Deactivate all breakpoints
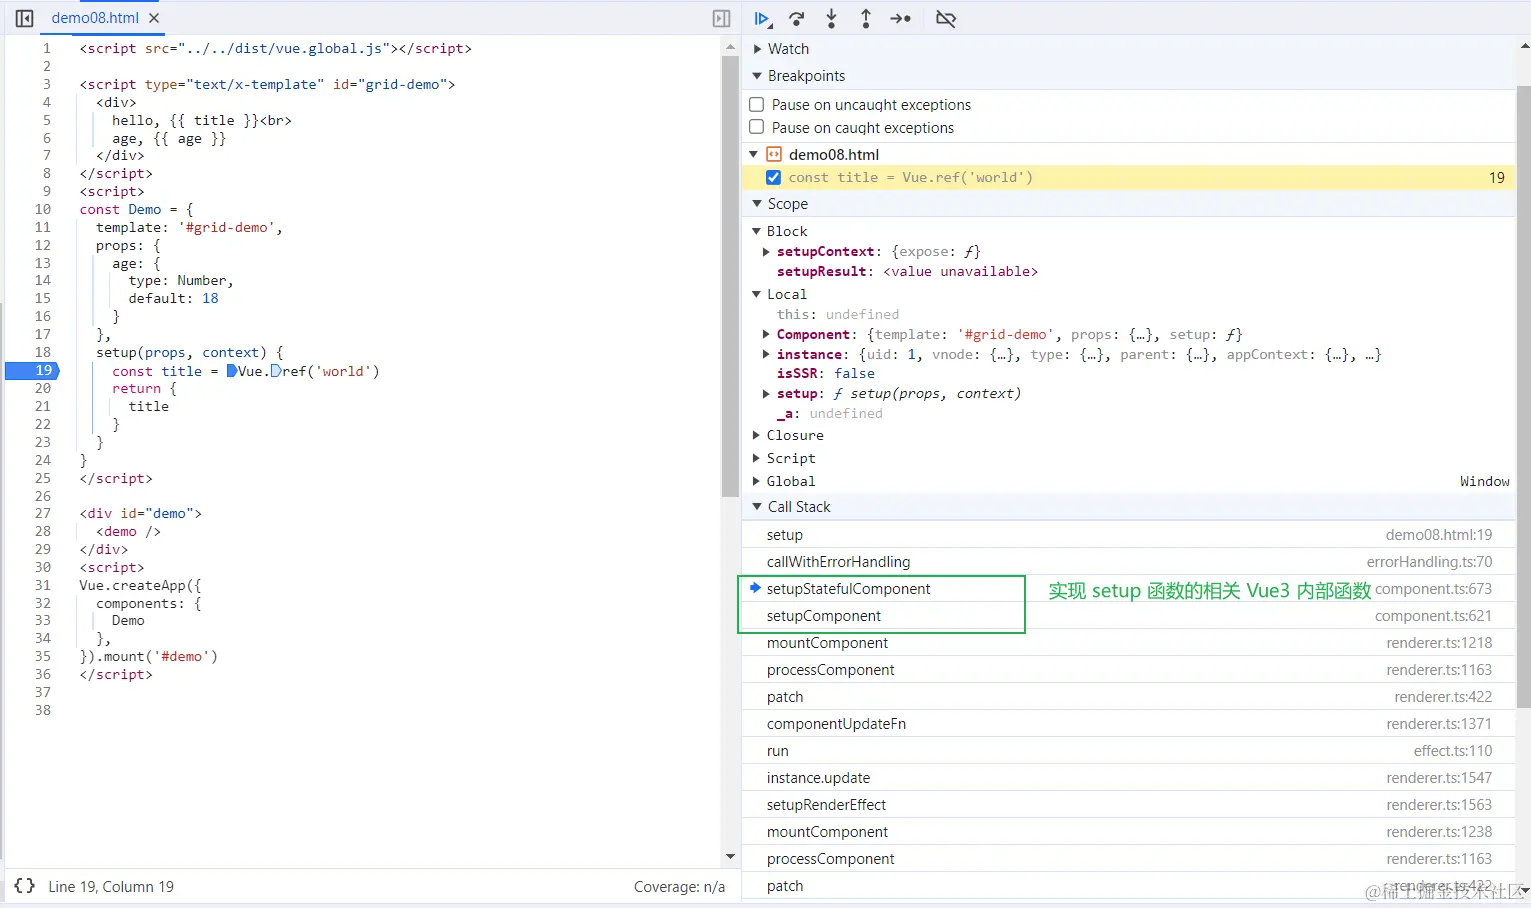This screenshot has height=908, width=1531. click(x=946, y=18)
